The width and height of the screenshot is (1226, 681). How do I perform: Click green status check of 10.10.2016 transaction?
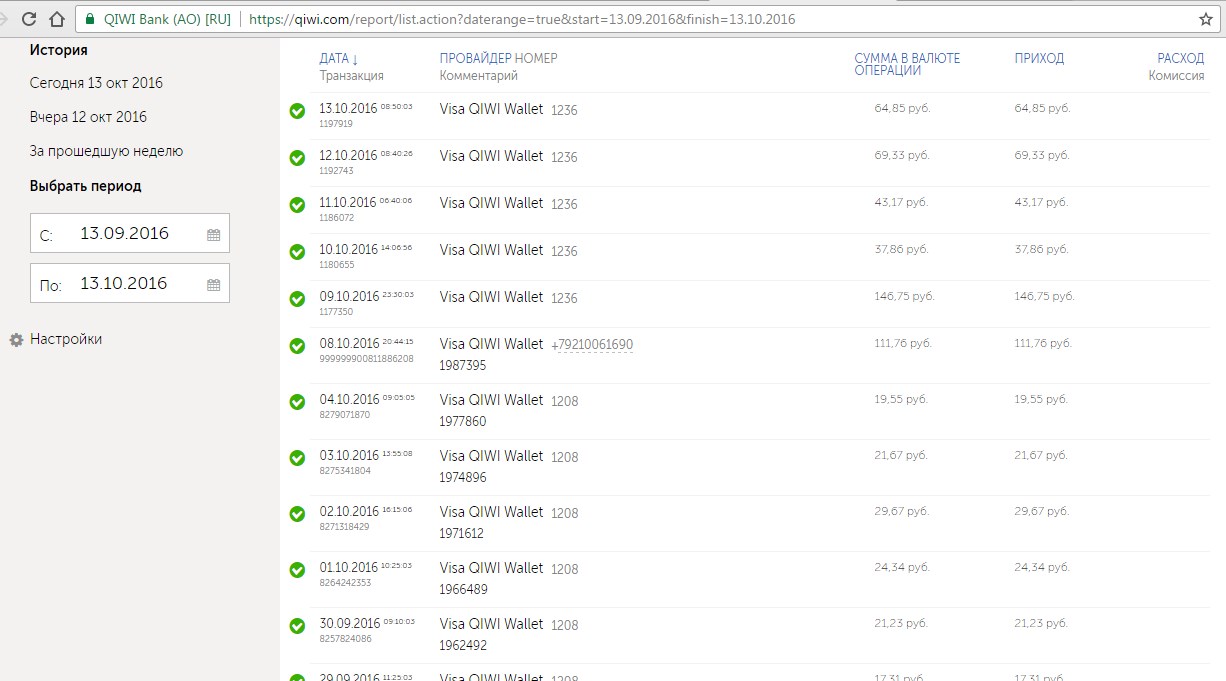tap(297, 252)
